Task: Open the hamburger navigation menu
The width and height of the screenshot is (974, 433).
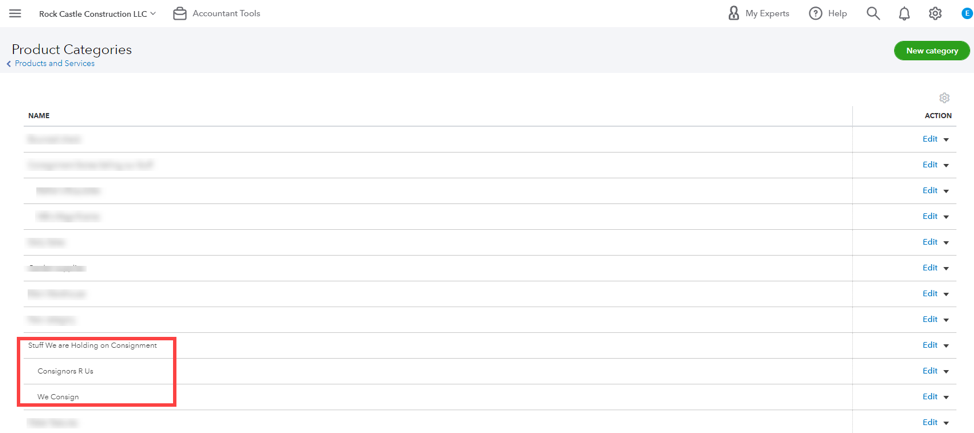Action: tap(15, 14)
